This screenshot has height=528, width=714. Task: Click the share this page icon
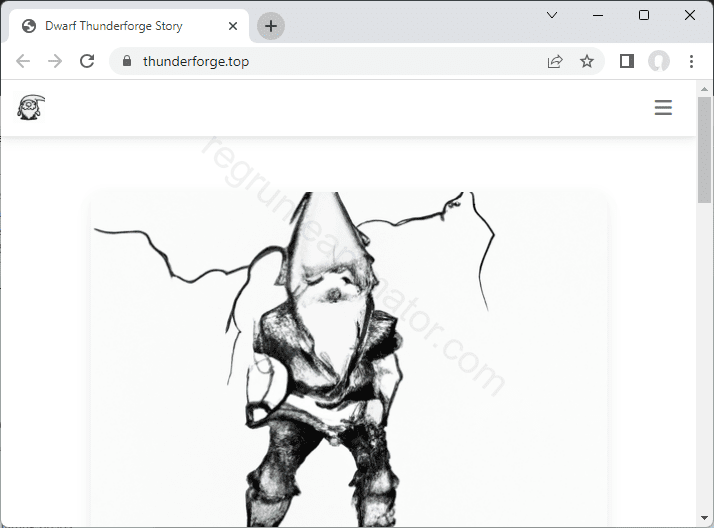pos(555,61)
